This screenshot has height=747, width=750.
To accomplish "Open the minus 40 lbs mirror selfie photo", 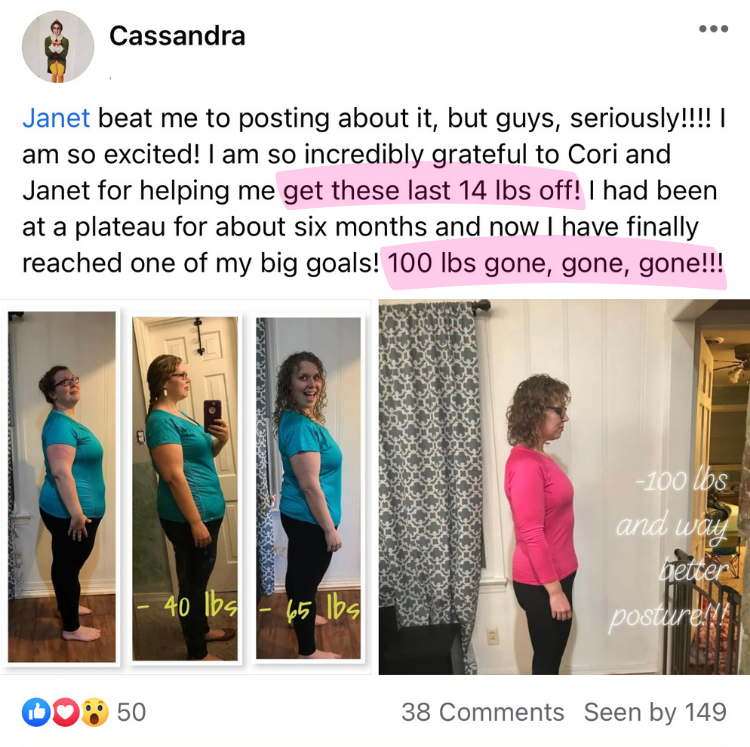I will [x=185, y=488].
